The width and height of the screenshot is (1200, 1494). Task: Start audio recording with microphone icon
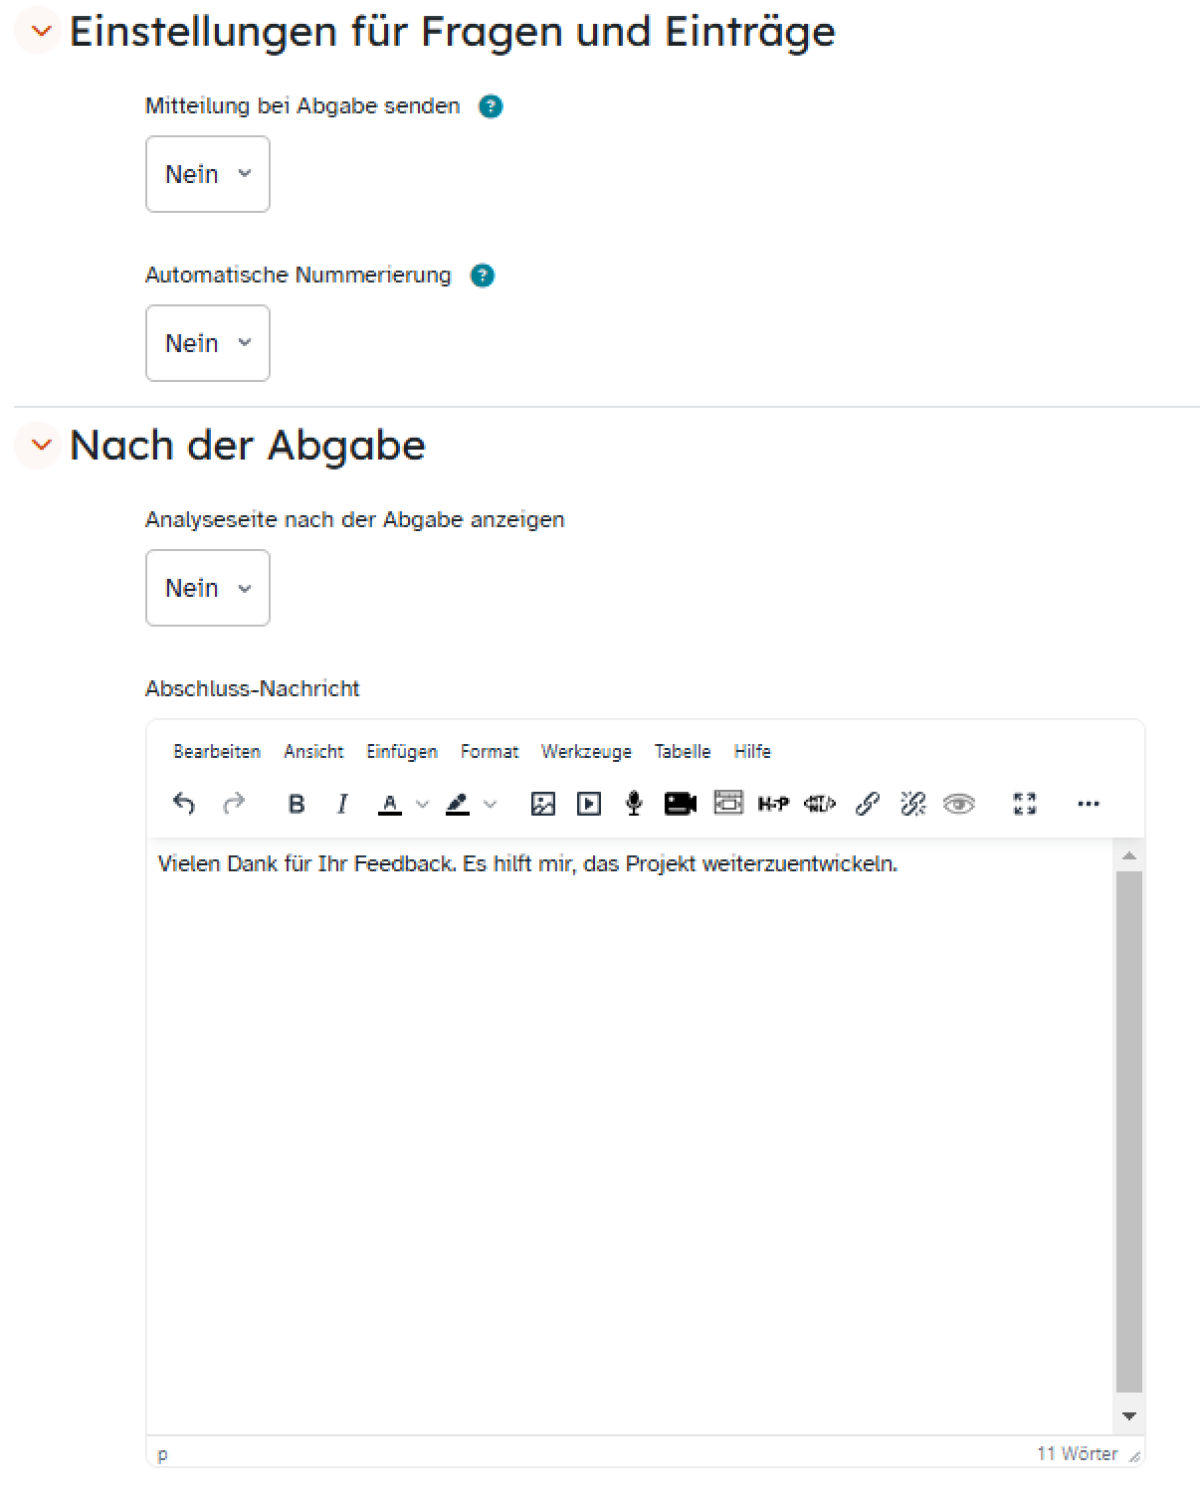click(634, 803)
